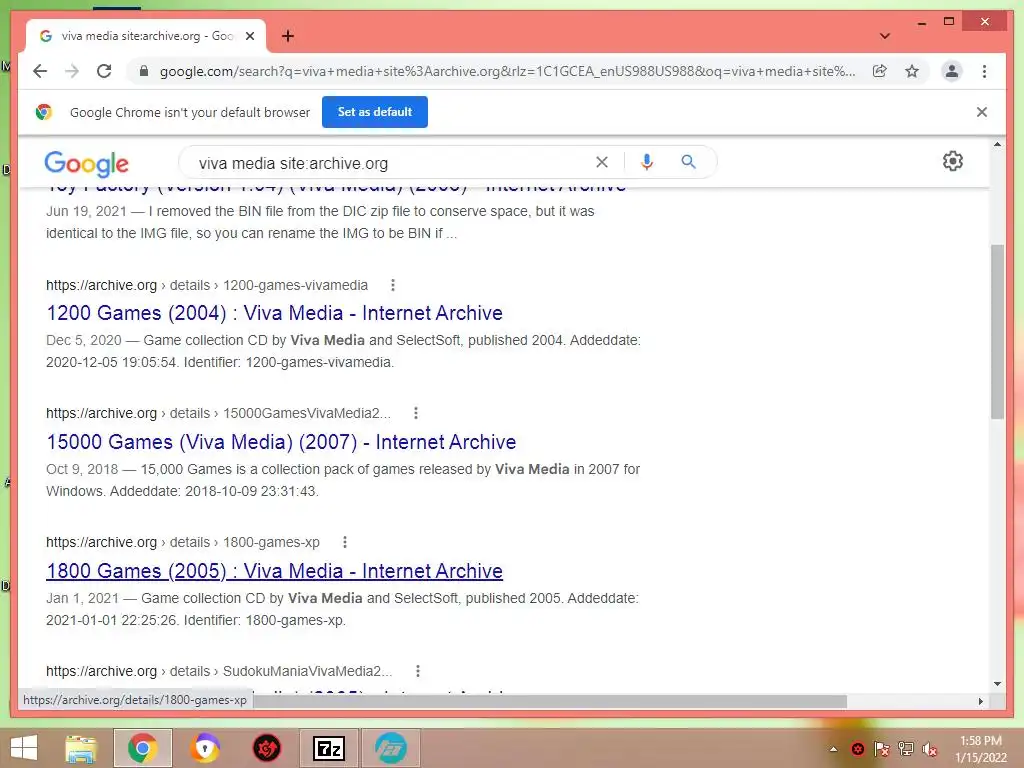Open the network tray icon

906,749
